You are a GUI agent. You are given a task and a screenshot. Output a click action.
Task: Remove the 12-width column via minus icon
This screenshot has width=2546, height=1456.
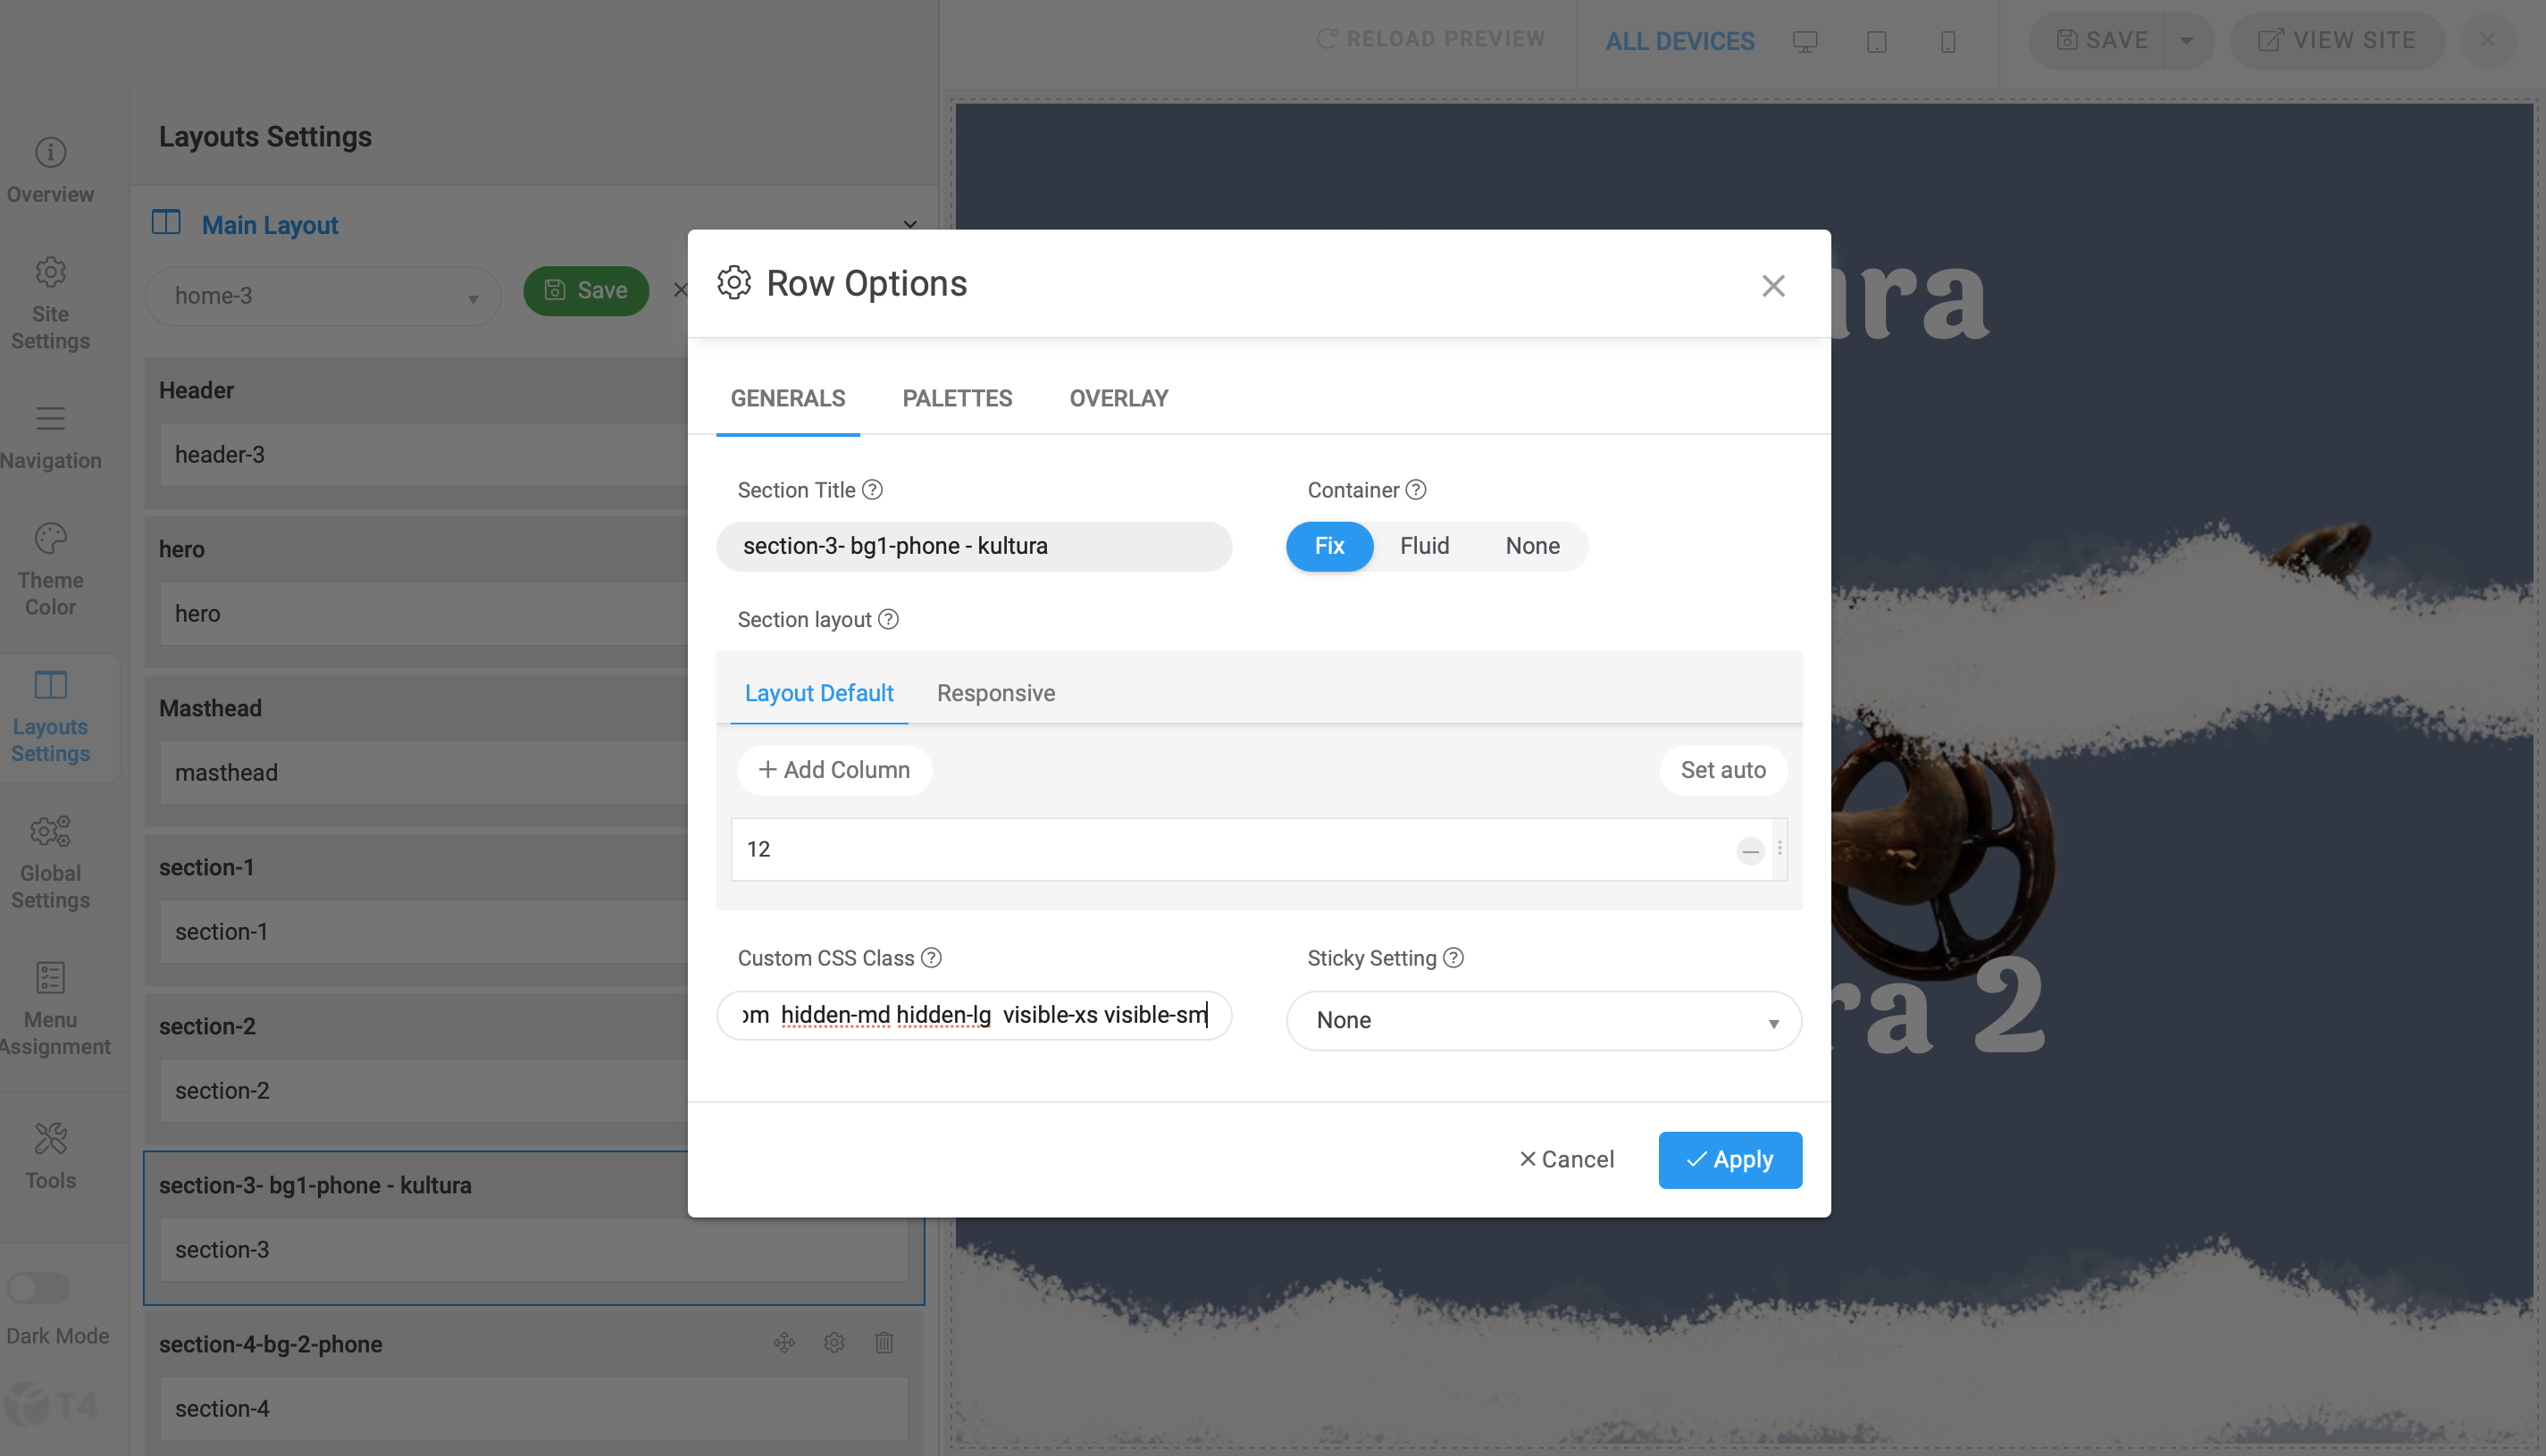pyautogui.click(x=1749, y=851)
